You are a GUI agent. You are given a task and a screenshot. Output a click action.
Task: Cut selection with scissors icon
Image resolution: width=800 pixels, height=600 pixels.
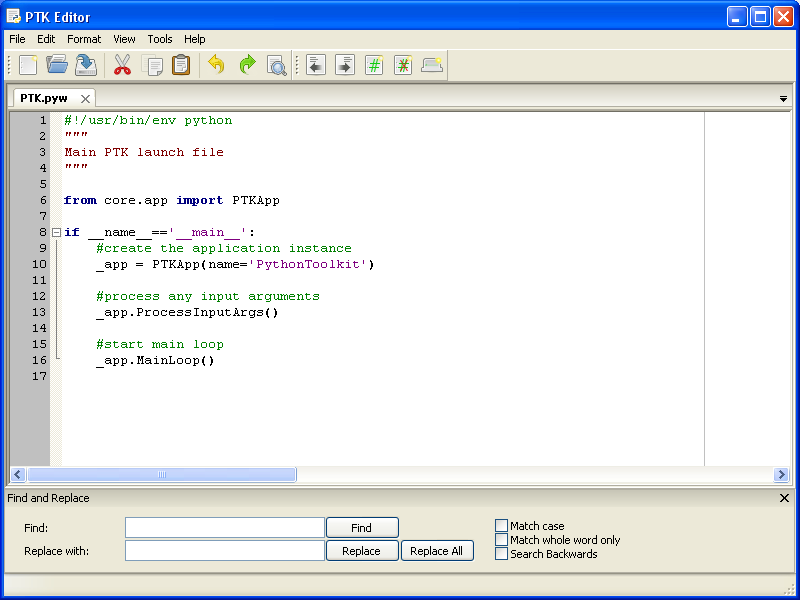pos(122,65)
